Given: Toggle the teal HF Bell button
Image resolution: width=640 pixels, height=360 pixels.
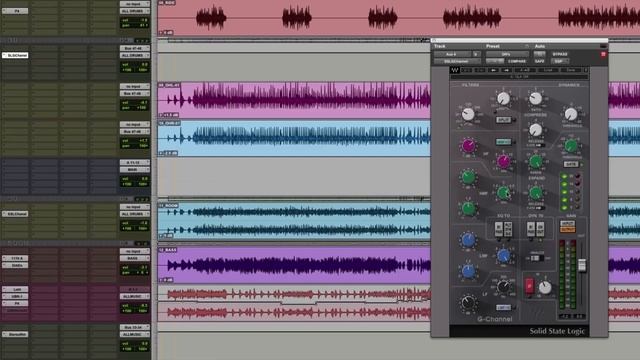Looking at the screenshot, I should coord(503,142).
